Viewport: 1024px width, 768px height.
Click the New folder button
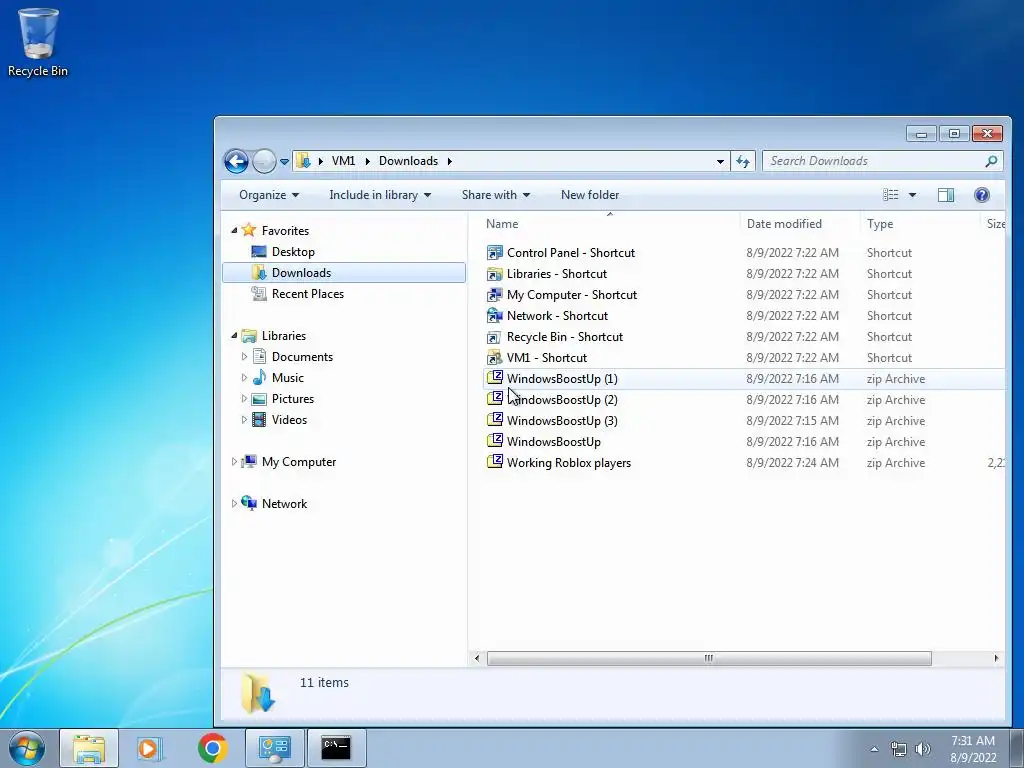tap(590, 195)
